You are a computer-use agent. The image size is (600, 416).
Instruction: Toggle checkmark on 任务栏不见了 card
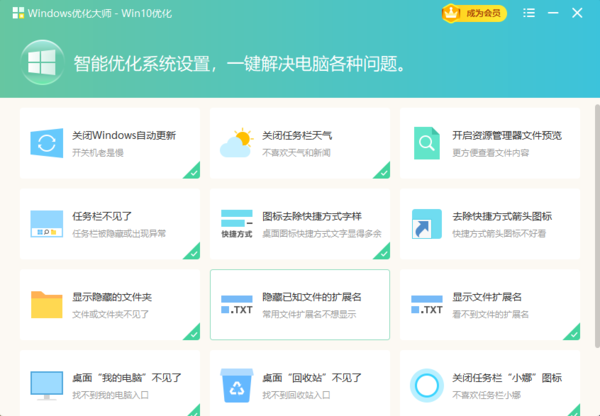[x=192, y=252]
